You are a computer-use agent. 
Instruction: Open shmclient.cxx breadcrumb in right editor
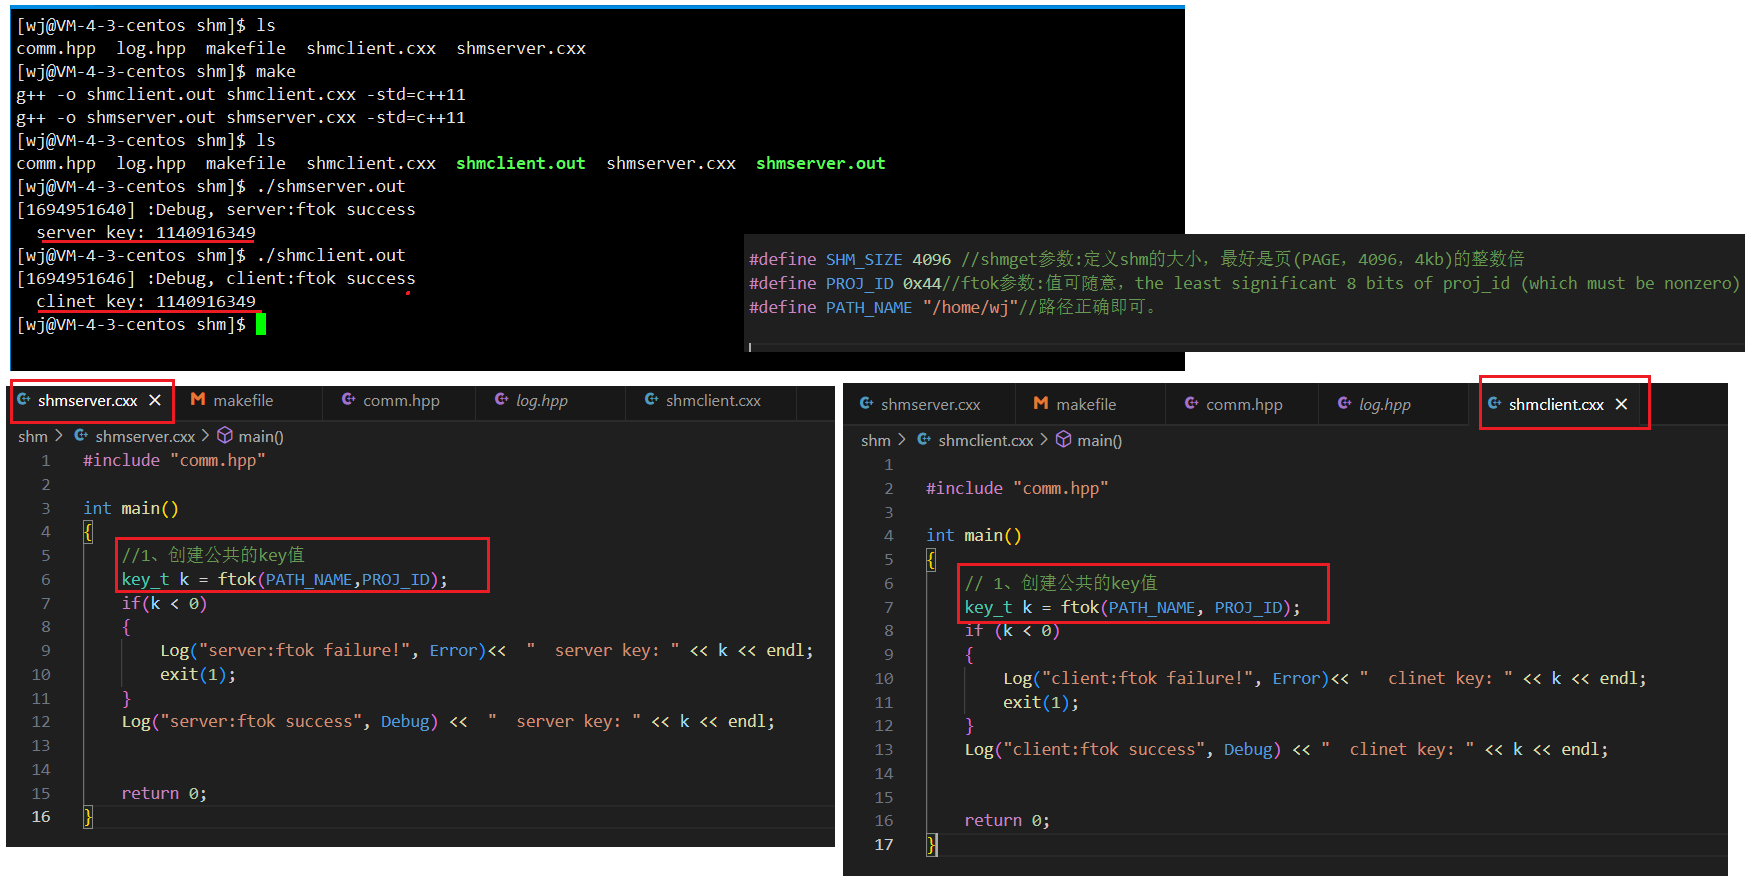click(x=986, y=440)
